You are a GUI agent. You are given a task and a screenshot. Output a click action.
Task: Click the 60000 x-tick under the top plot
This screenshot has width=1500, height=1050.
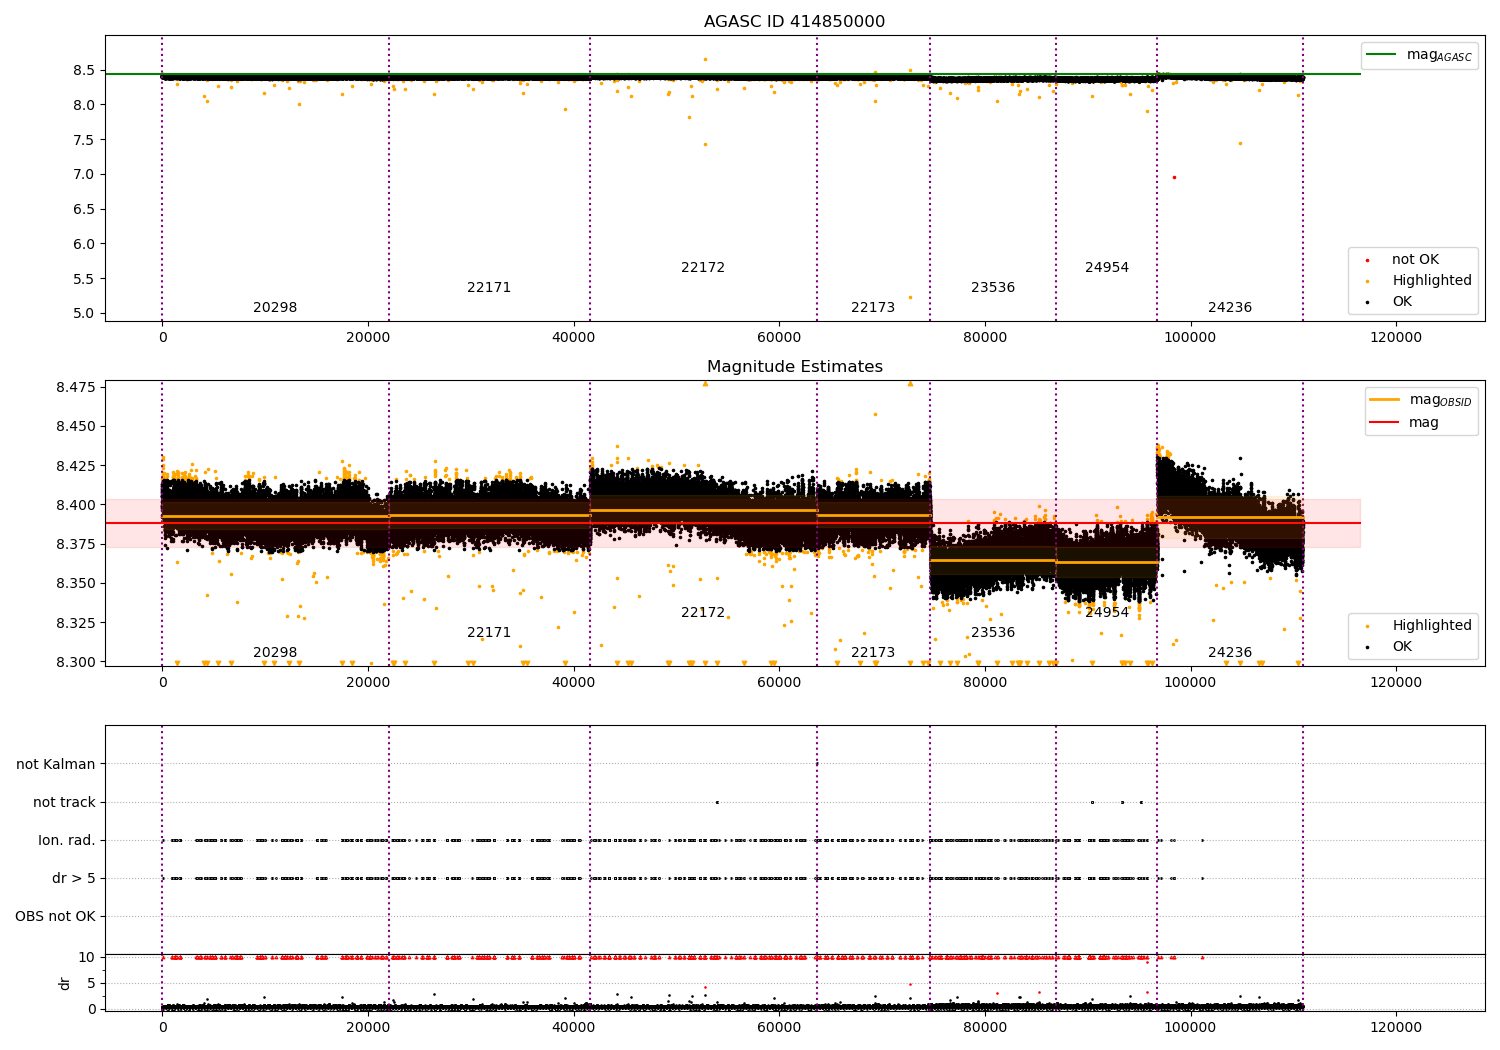pos(779,338)
